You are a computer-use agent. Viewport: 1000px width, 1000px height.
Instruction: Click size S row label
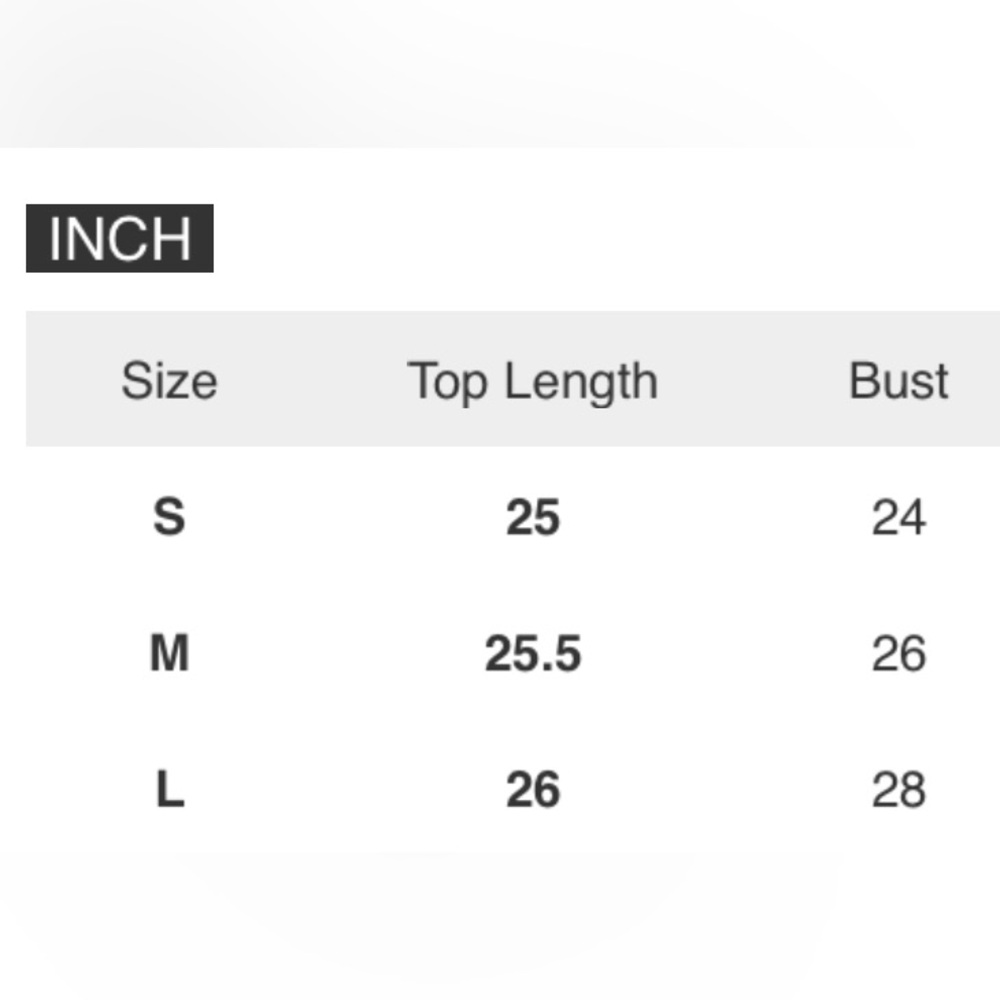click(x=170, y=516)
